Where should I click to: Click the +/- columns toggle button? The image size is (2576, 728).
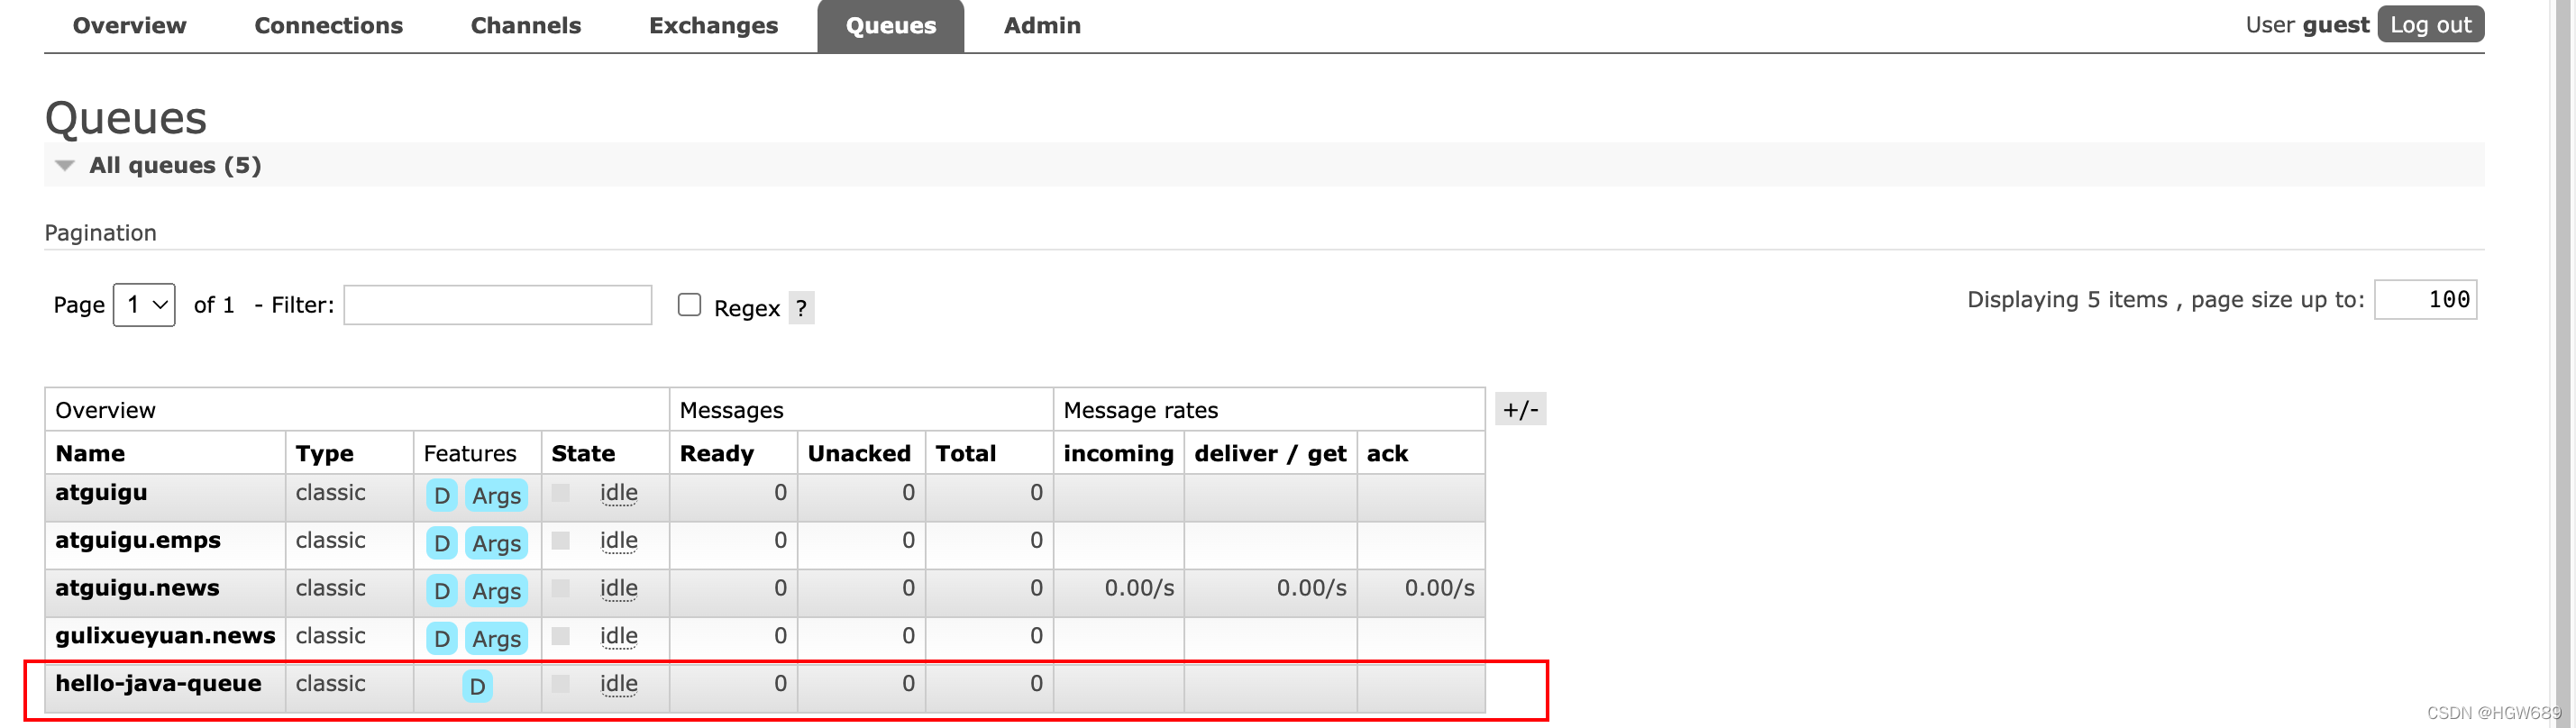click(x=1520, y=409)
